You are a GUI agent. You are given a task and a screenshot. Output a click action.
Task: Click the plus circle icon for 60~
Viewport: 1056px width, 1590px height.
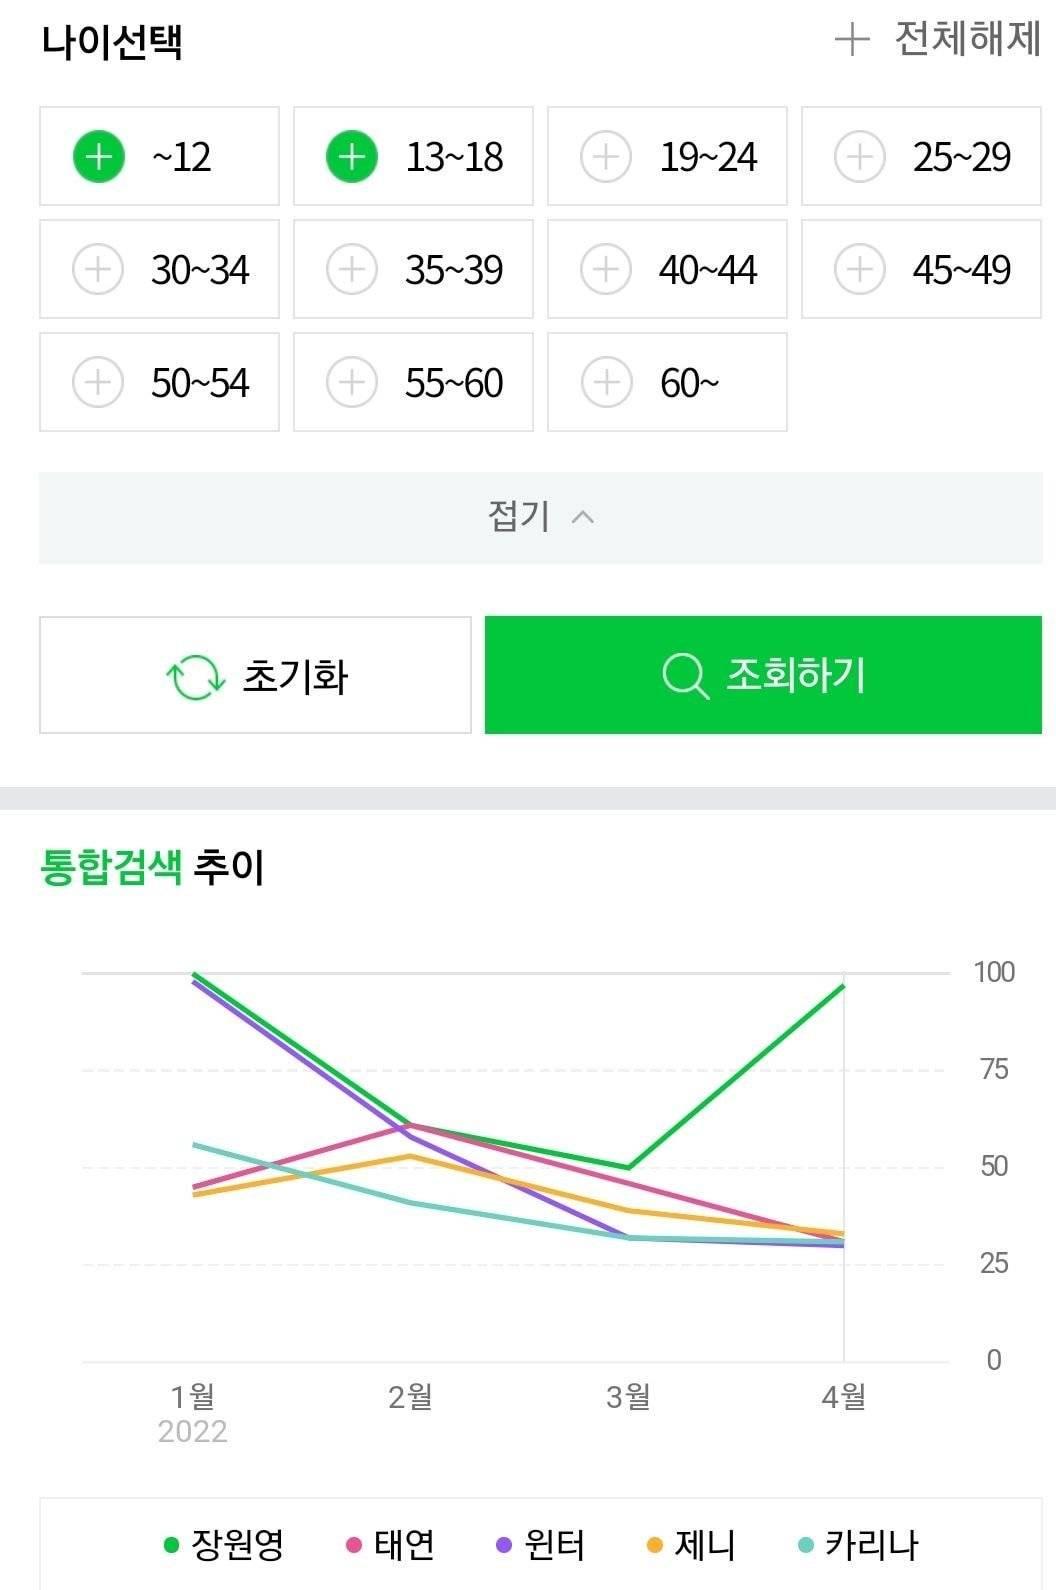[x=606, y=383]
